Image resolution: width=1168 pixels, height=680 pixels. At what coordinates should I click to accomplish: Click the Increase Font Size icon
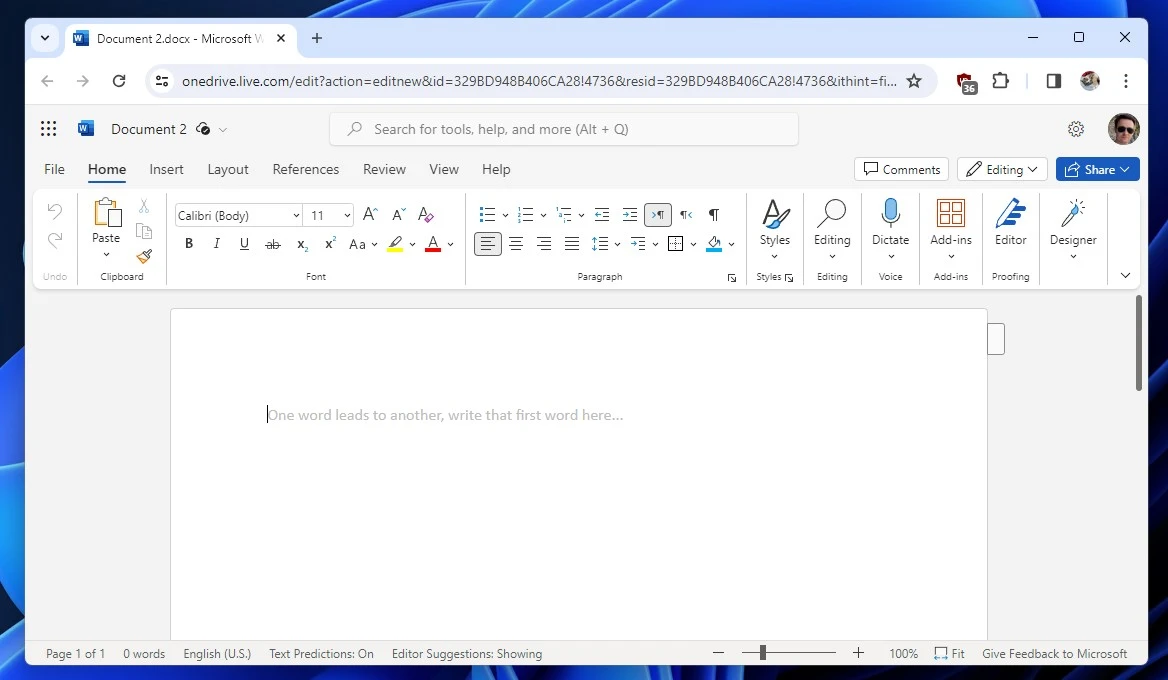pyautogui.click(x=369, y=214)
